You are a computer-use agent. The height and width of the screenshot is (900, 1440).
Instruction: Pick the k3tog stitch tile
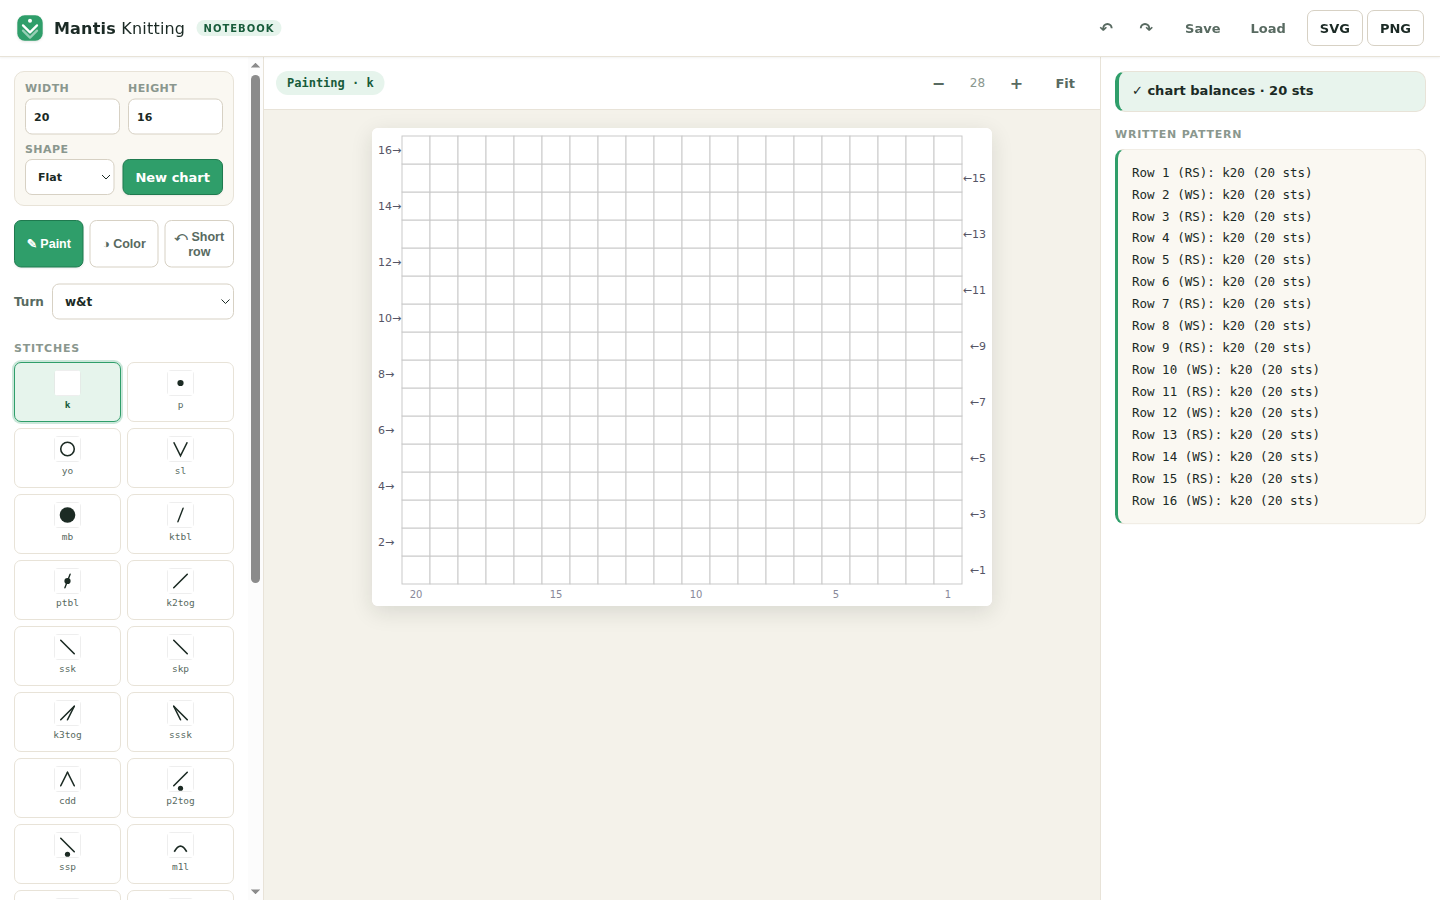tap(67, 722)
